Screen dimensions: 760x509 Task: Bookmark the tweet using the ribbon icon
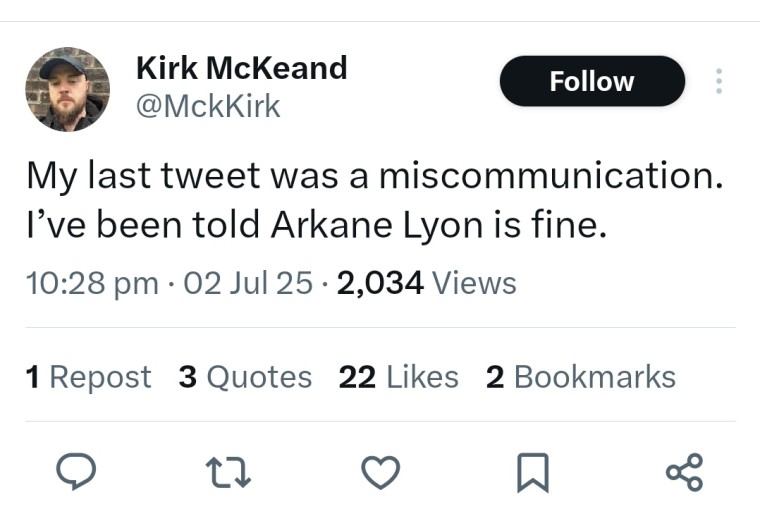point(533,472)
